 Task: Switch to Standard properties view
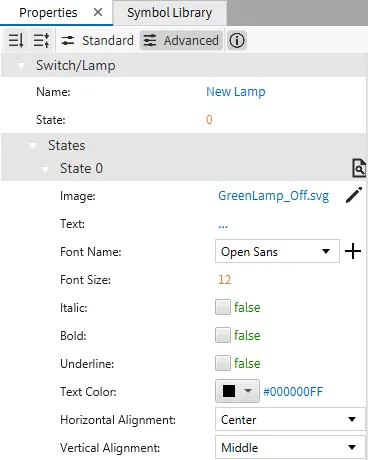coord(98,41)
